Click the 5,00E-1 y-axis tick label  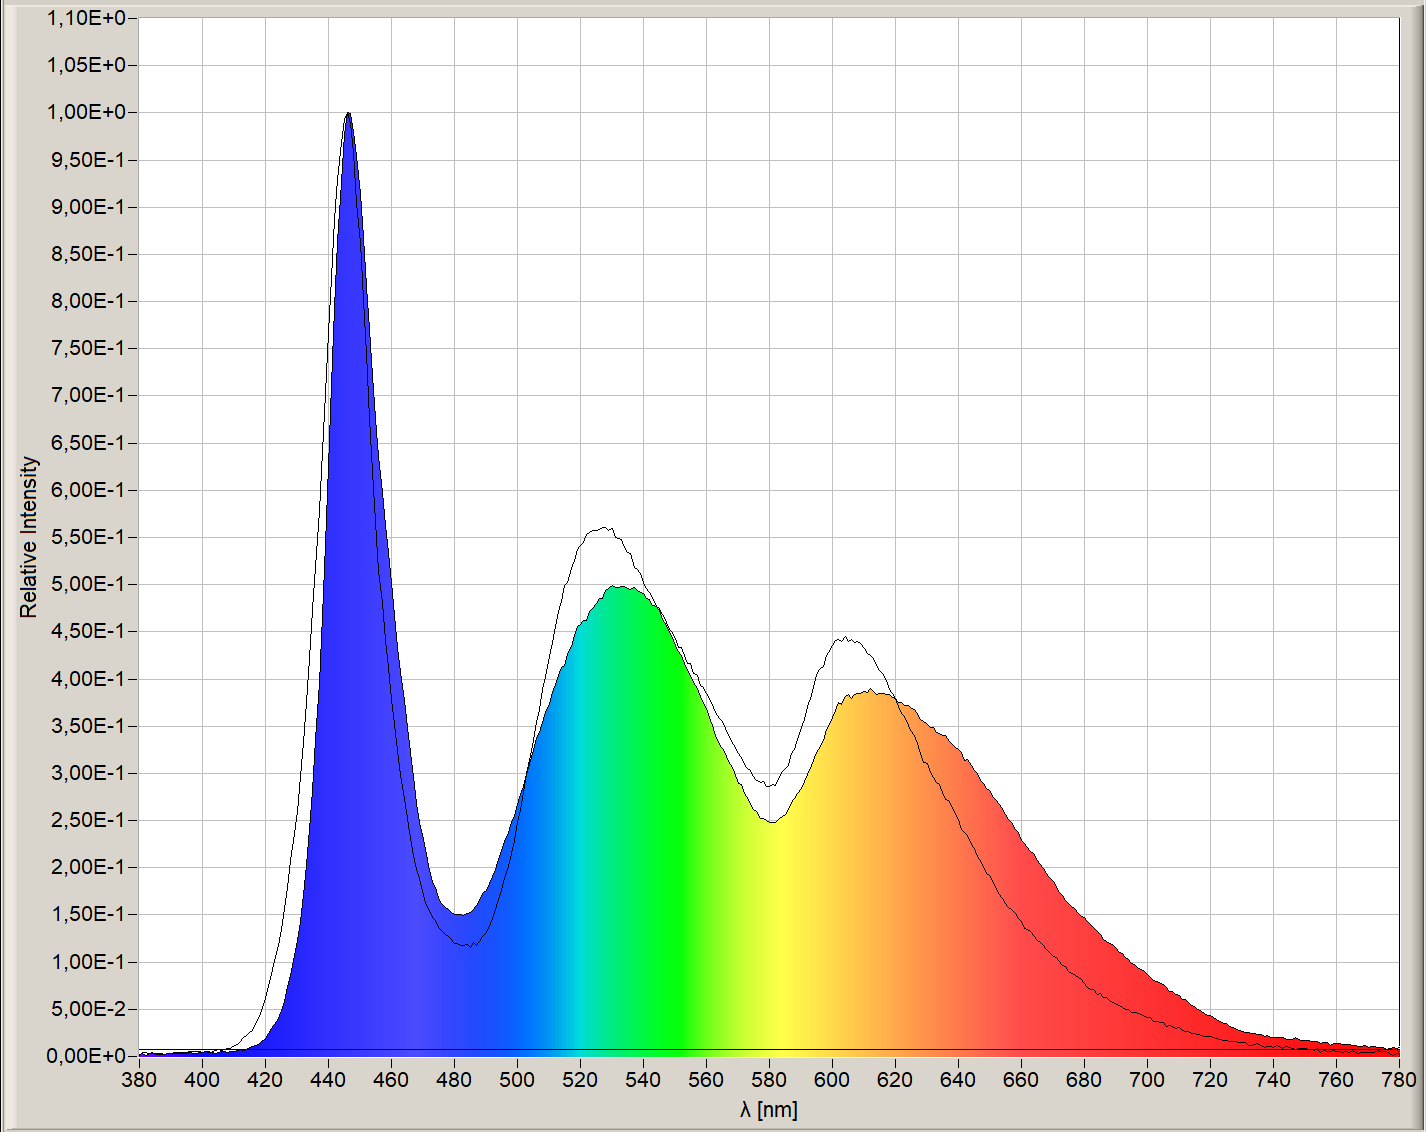[88, 584]
